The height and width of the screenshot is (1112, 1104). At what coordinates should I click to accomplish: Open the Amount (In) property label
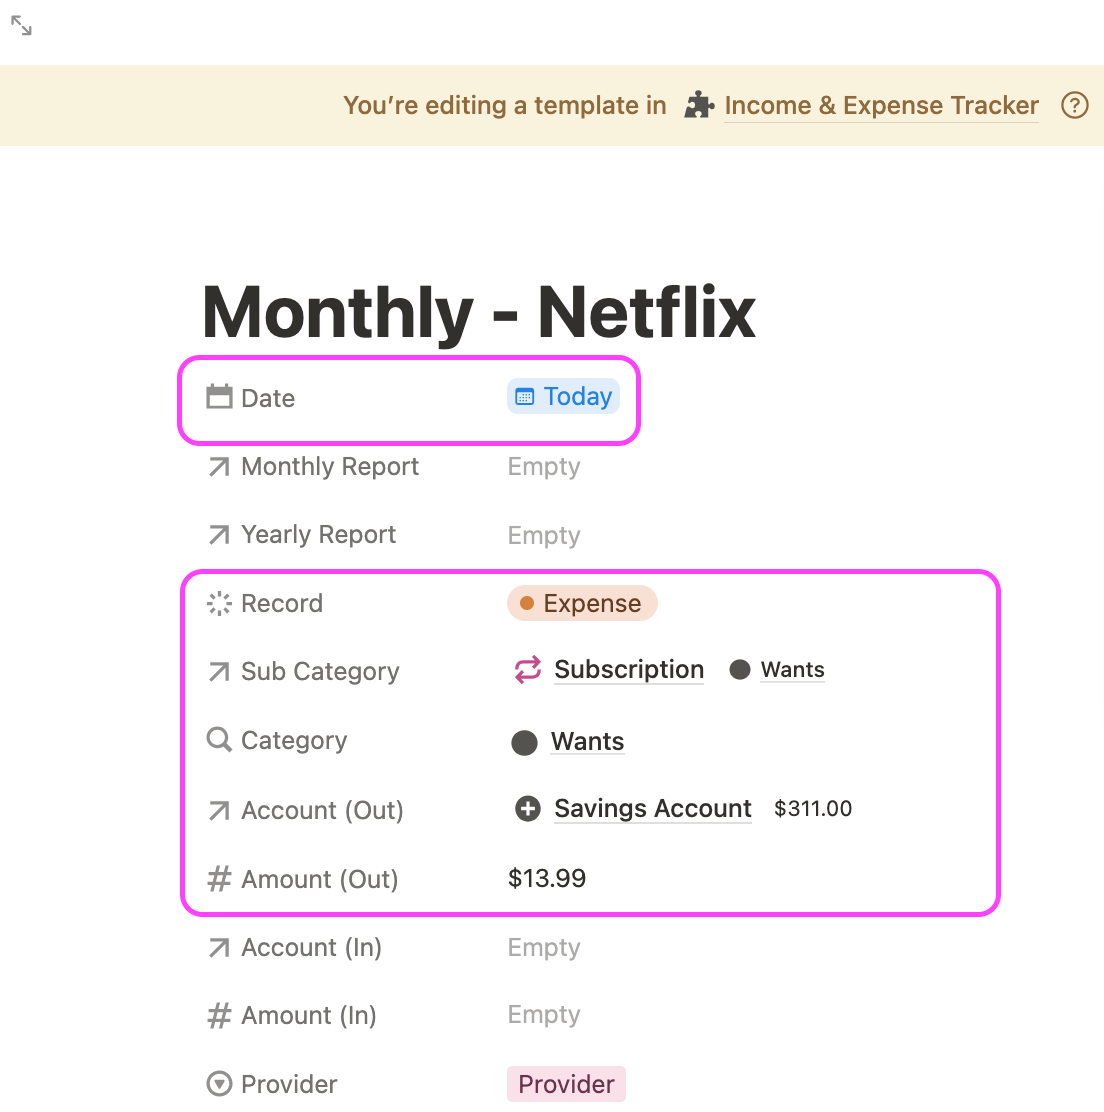(308, 1016)
